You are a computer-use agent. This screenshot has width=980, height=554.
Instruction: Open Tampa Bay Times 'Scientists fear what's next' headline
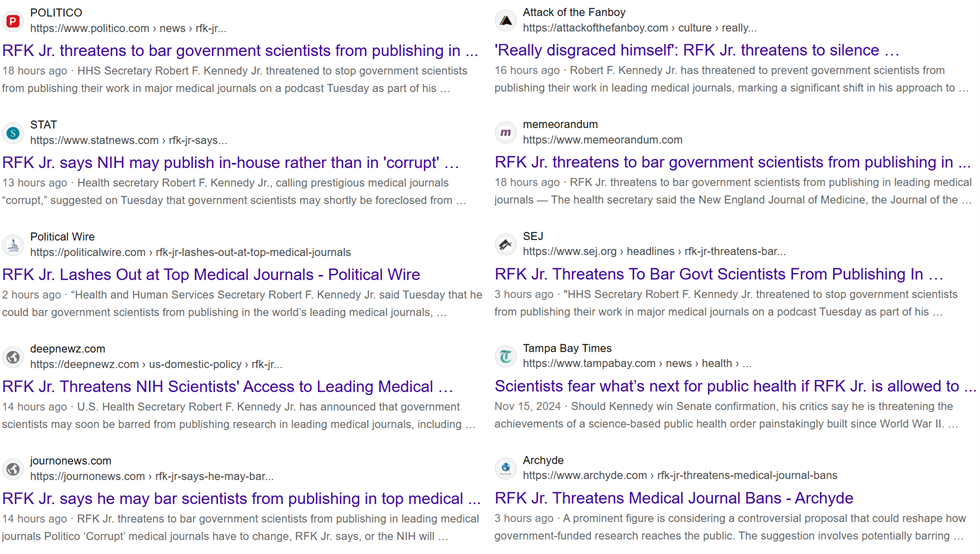click(735, 386)
